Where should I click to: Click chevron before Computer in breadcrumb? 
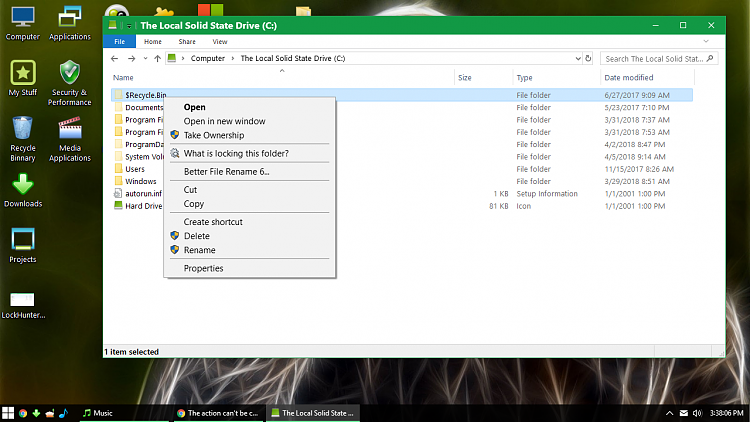pyautogui.click(x=183, y=58)
